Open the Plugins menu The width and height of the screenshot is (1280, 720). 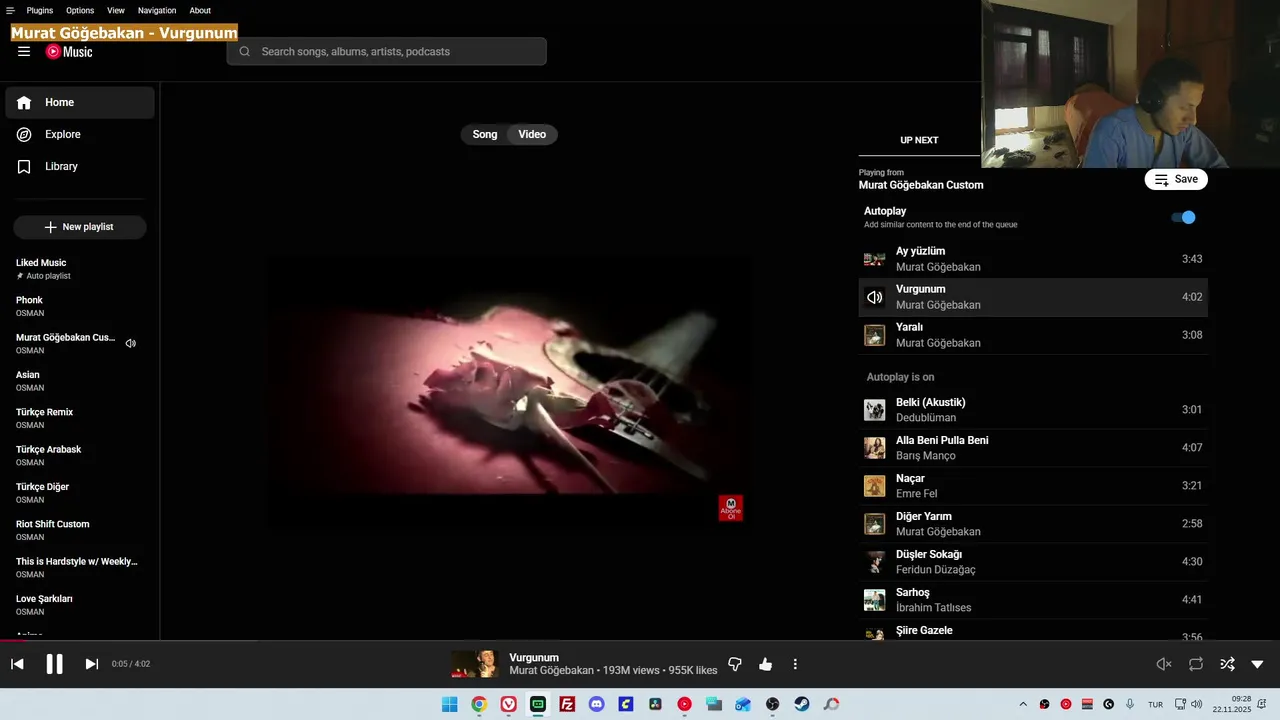click(x=40, y=10)
